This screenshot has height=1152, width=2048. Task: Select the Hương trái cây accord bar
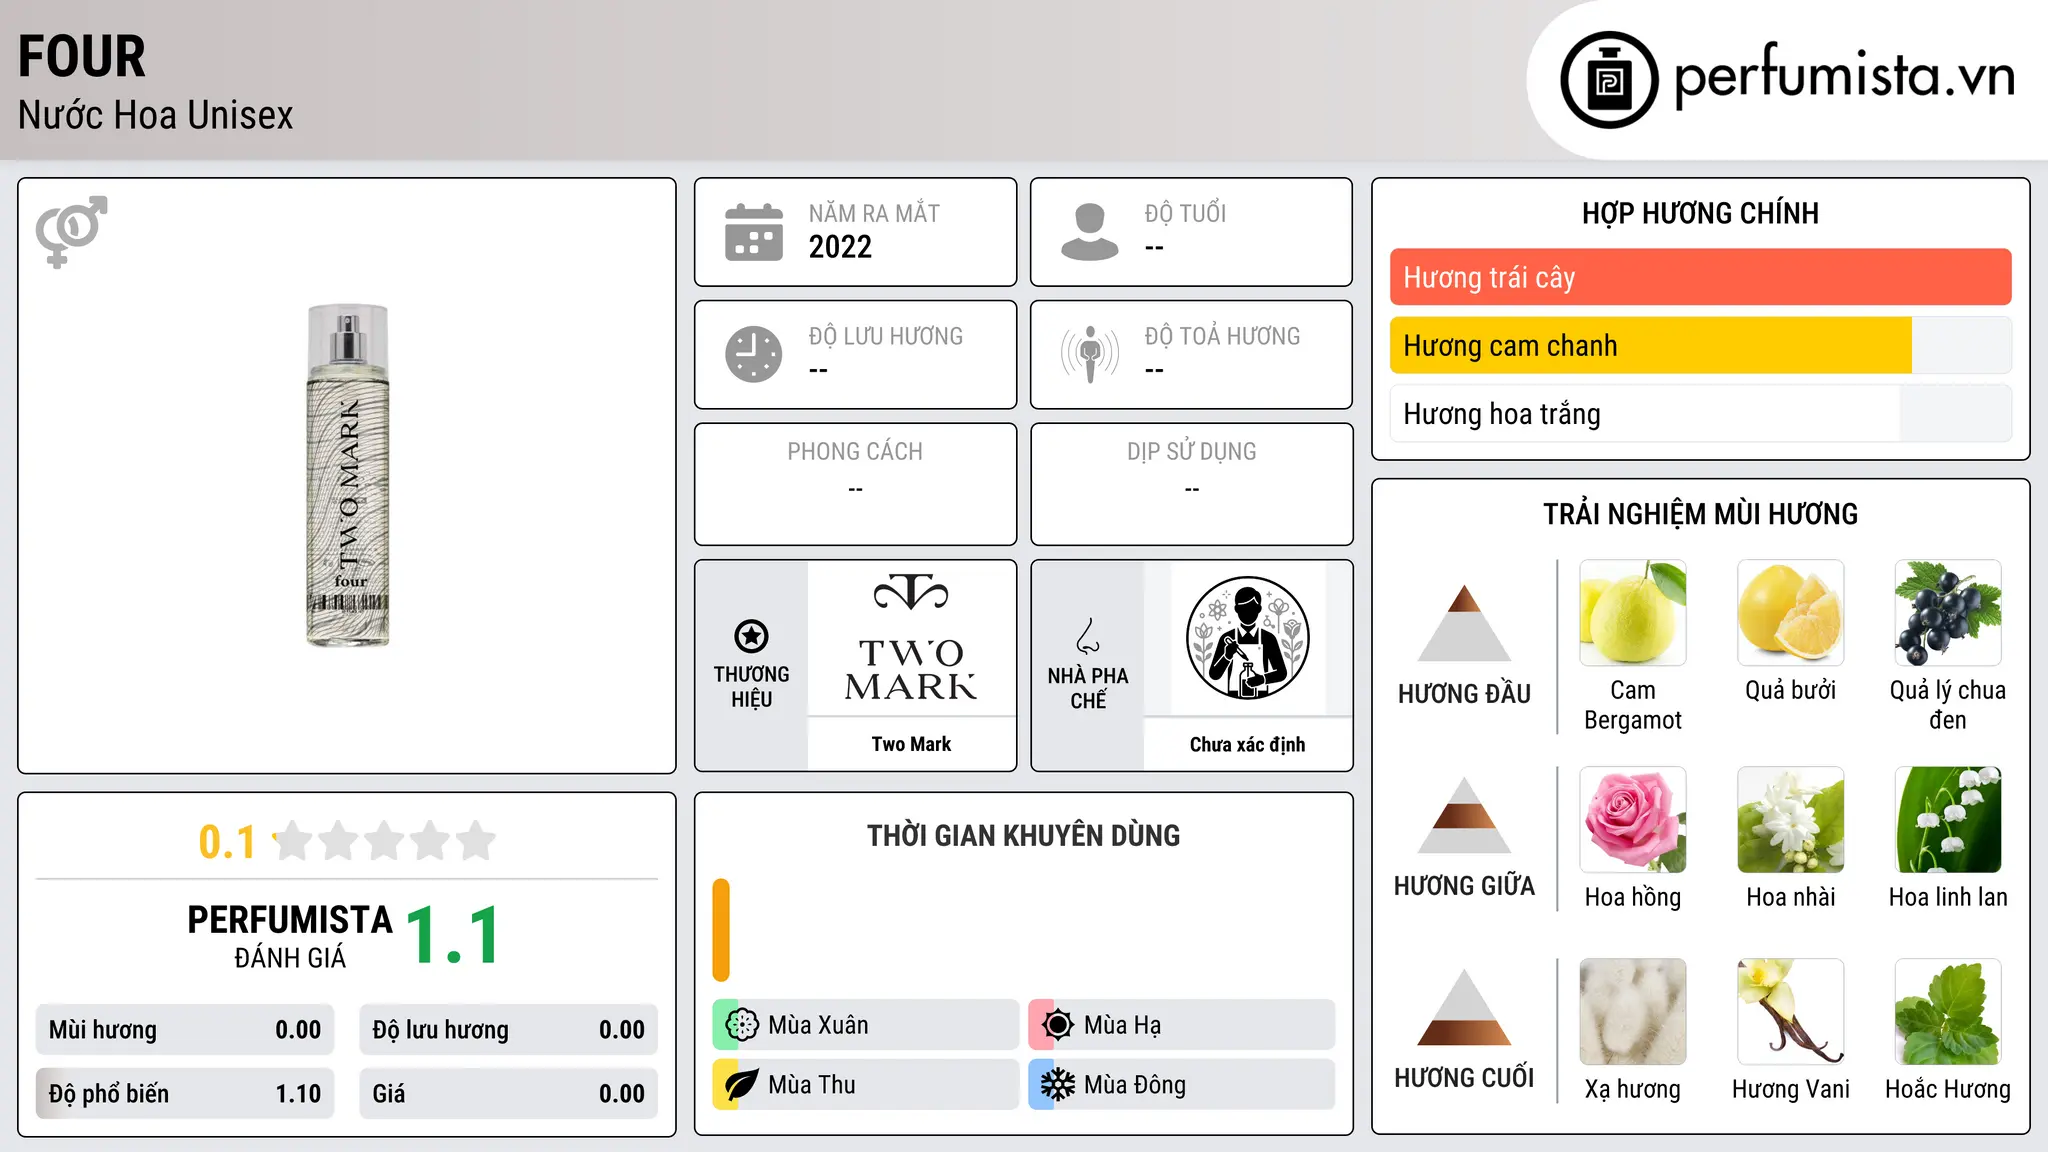(x=1700, y=277)
